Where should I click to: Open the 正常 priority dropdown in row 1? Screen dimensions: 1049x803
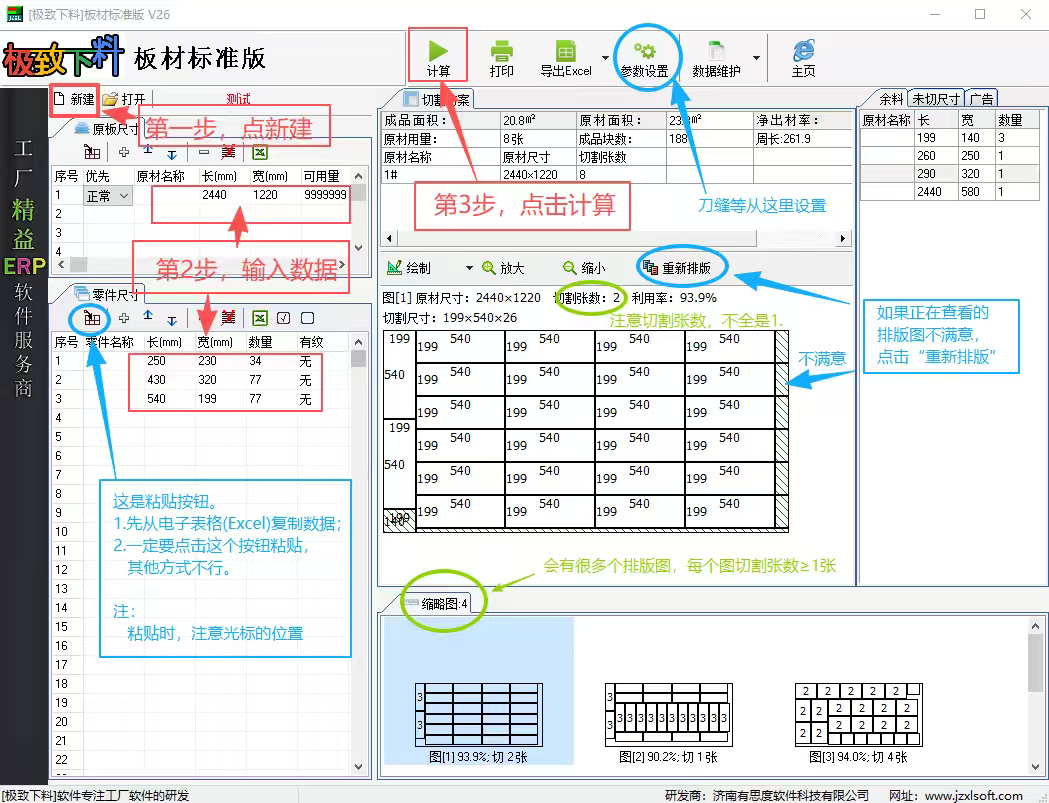(123, 197)
